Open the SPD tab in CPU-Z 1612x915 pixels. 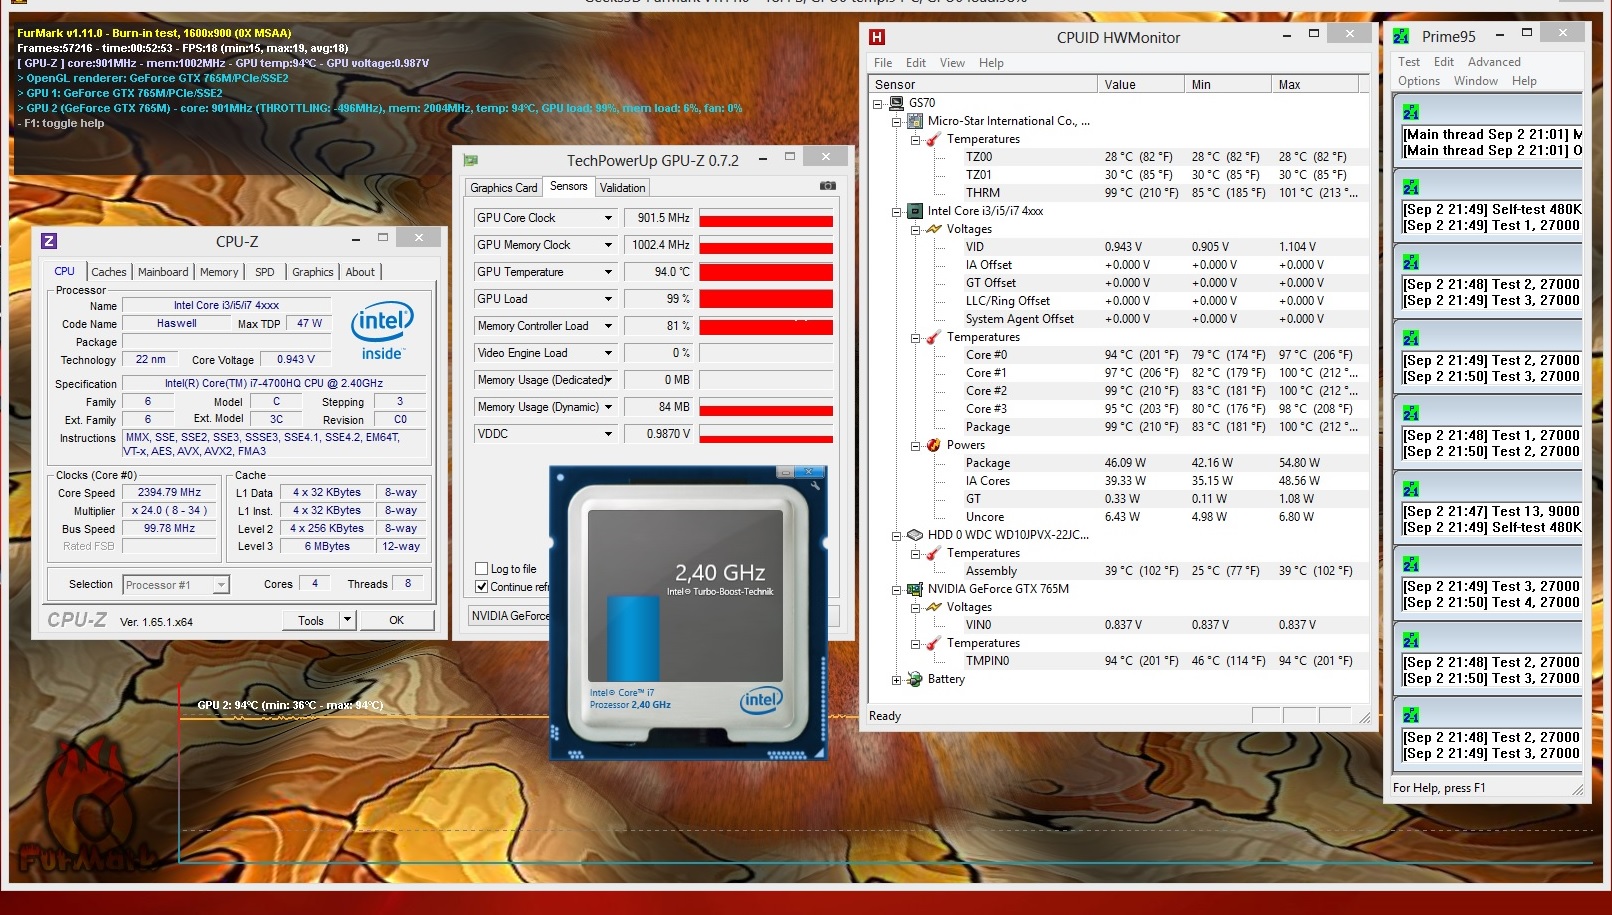[x=264, y=272]
